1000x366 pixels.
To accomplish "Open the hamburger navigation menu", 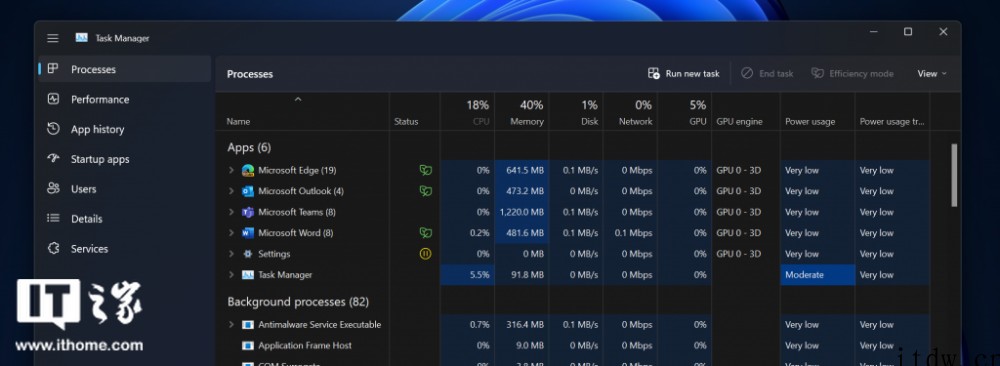I will [53, 38].
